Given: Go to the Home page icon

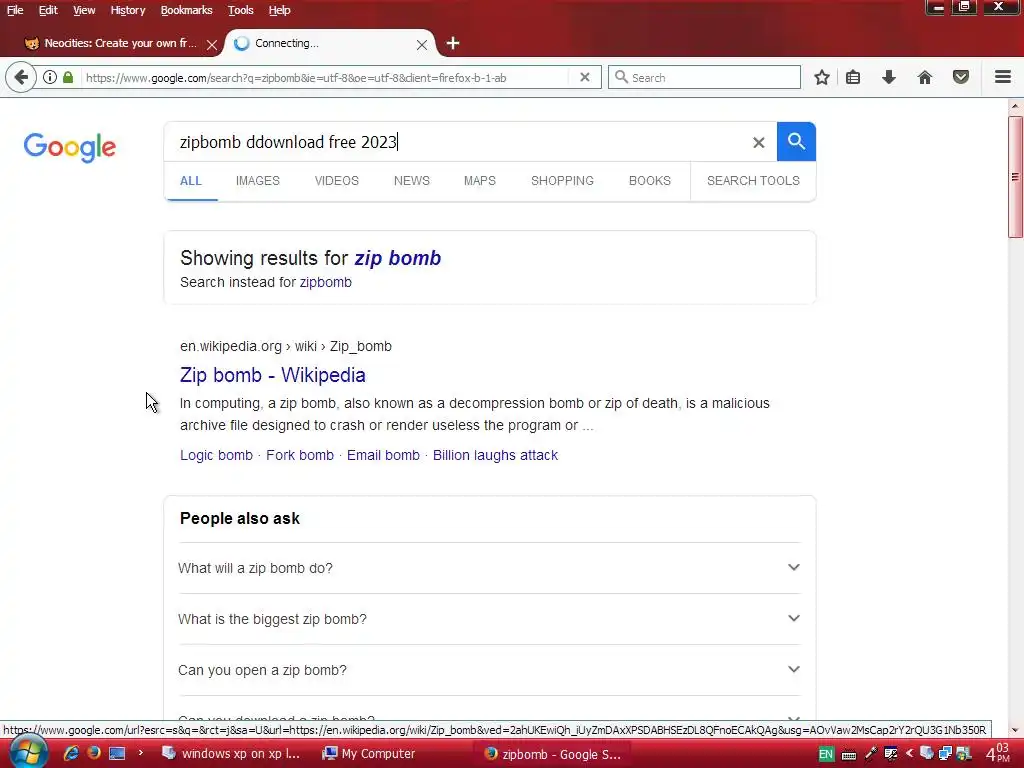Looking at the screenshot, I should pos(925,78).
